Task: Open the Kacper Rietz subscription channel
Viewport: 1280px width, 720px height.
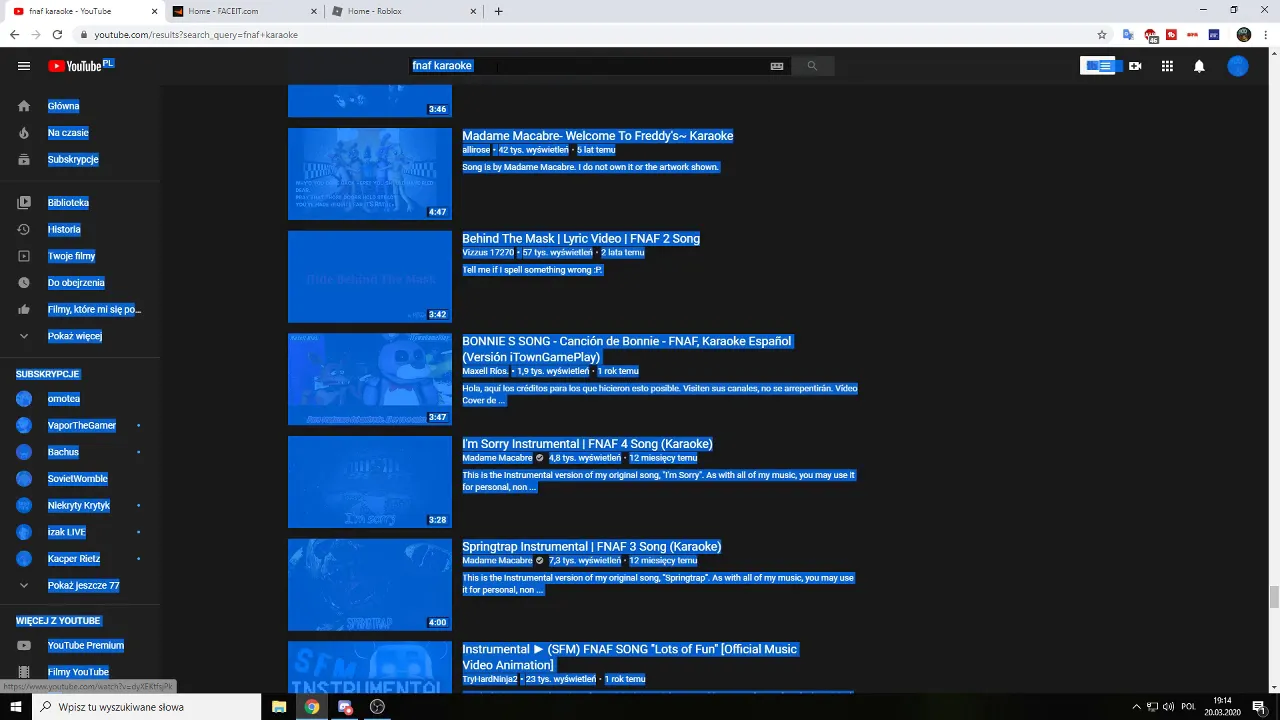Action: (x=73, y=559)
